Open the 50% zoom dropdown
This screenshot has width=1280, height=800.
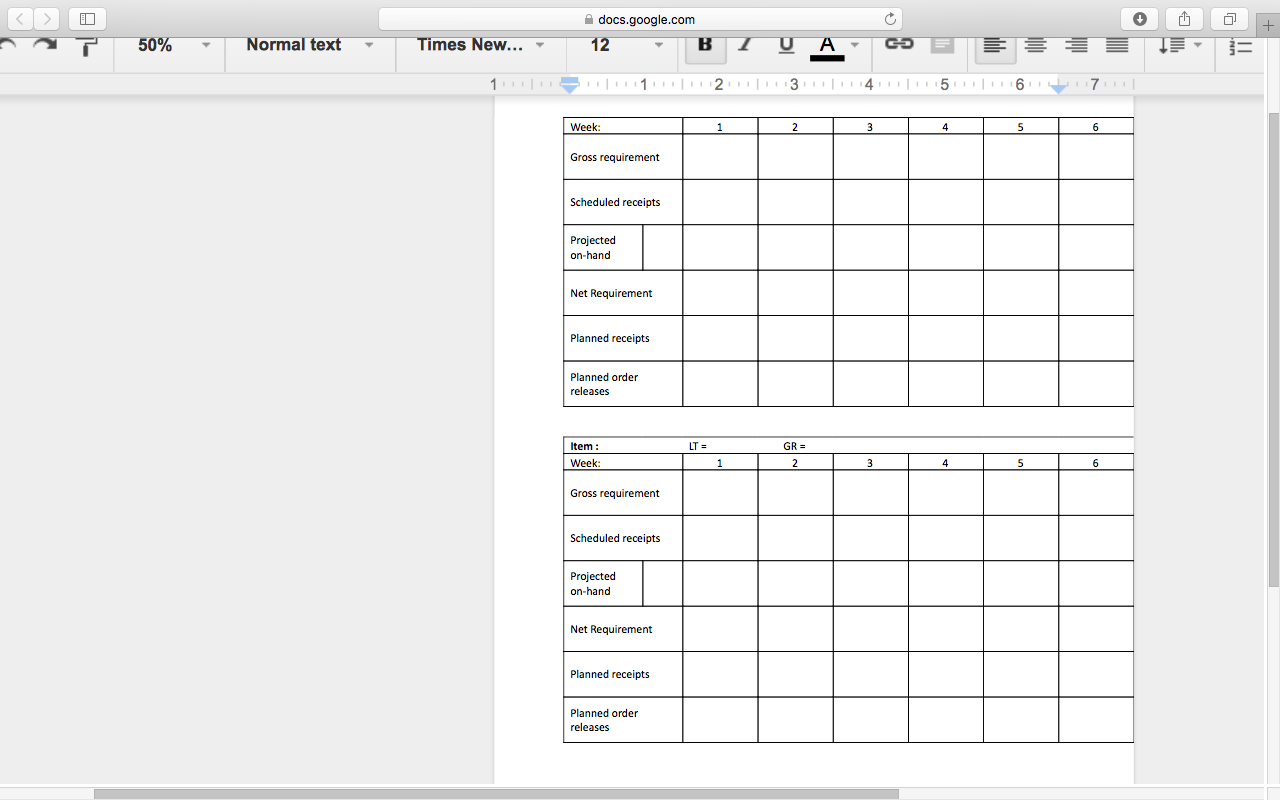point(174,45)
